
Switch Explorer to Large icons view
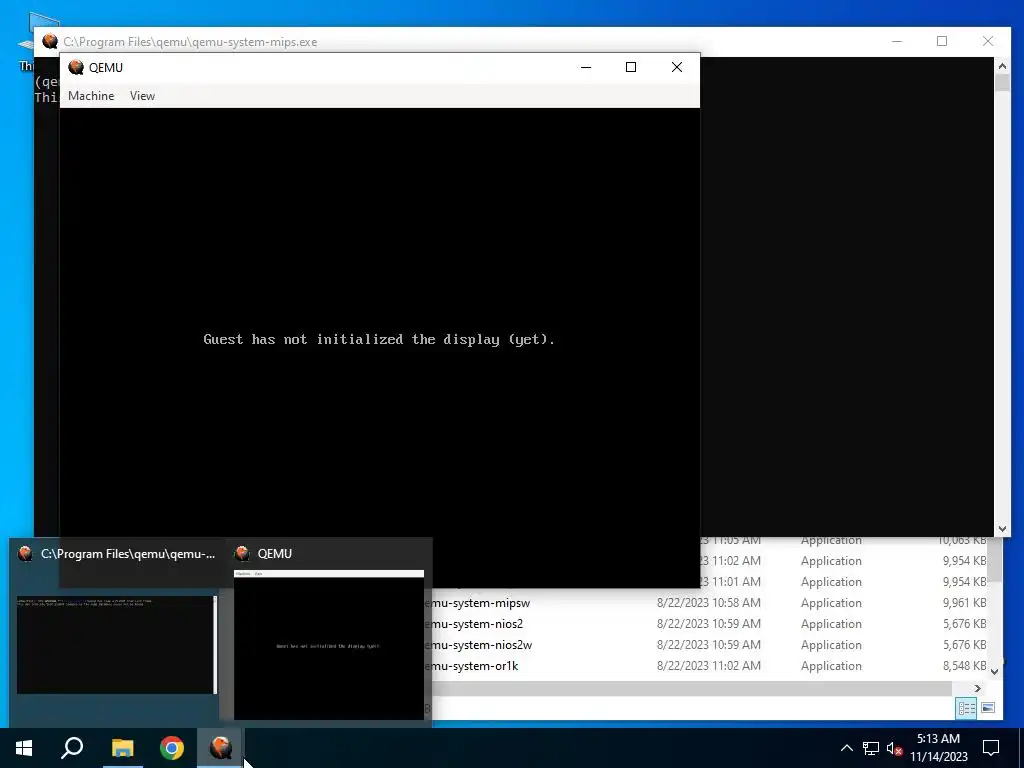point(988,708)
